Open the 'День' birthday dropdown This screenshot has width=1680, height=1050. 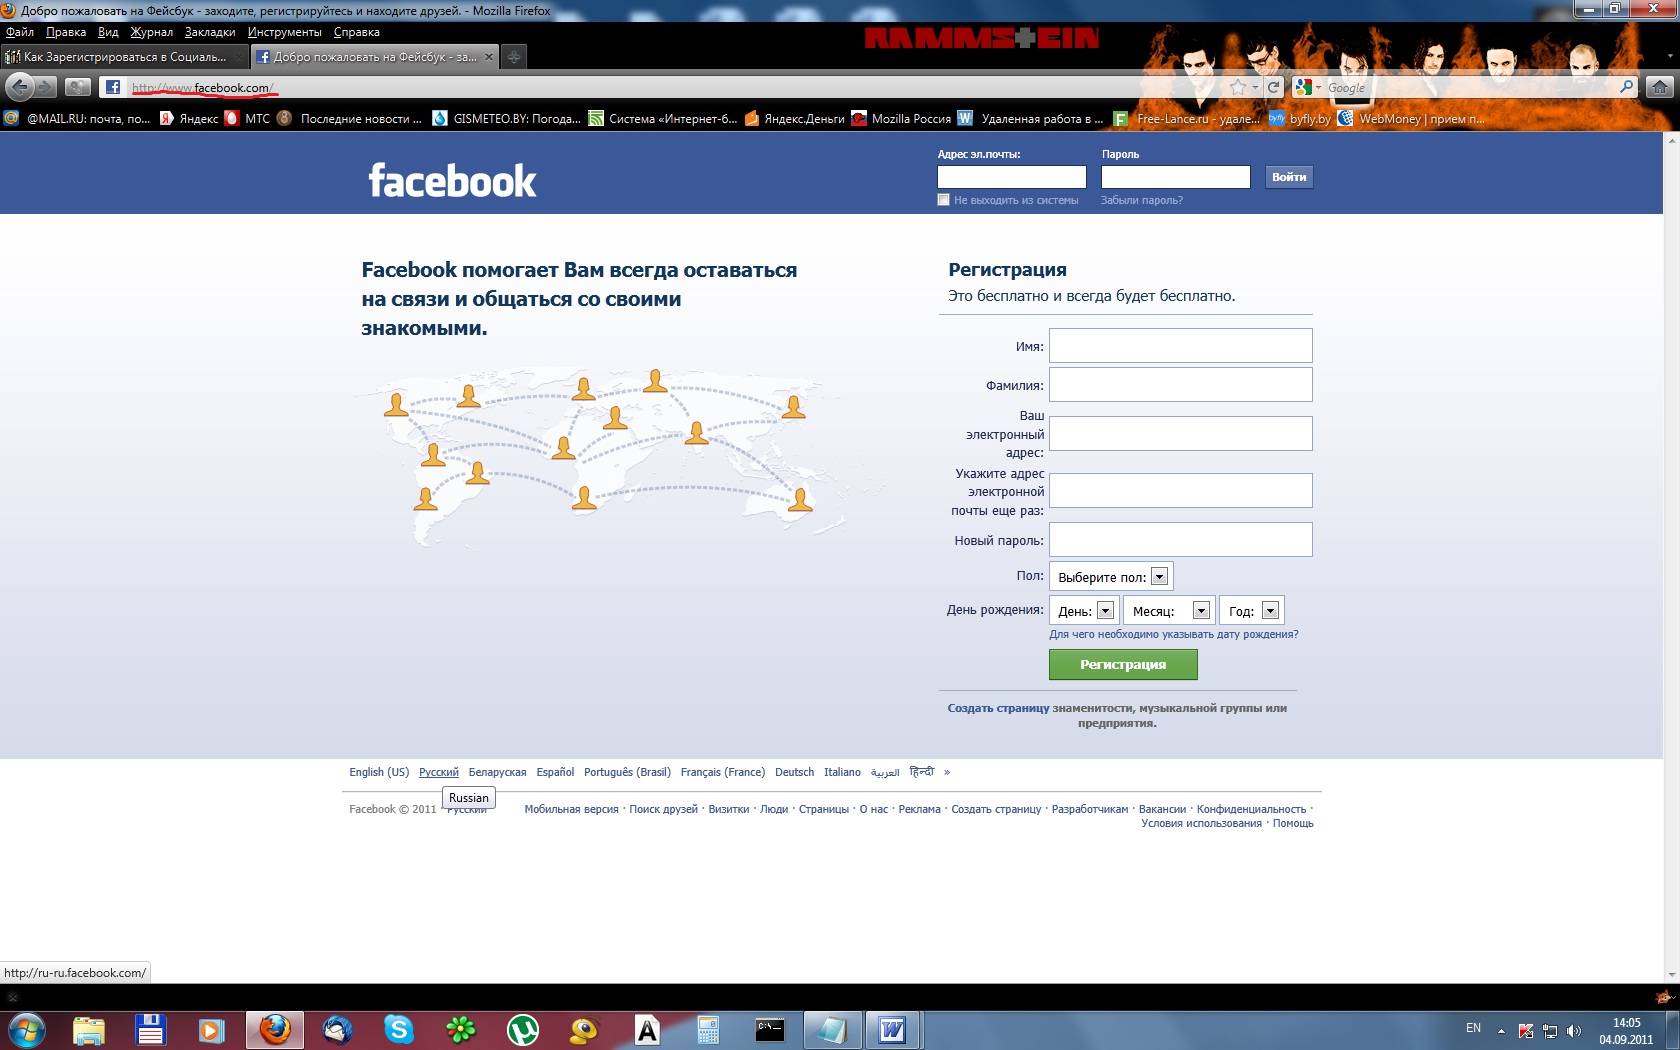click(x=1084, y=611)
